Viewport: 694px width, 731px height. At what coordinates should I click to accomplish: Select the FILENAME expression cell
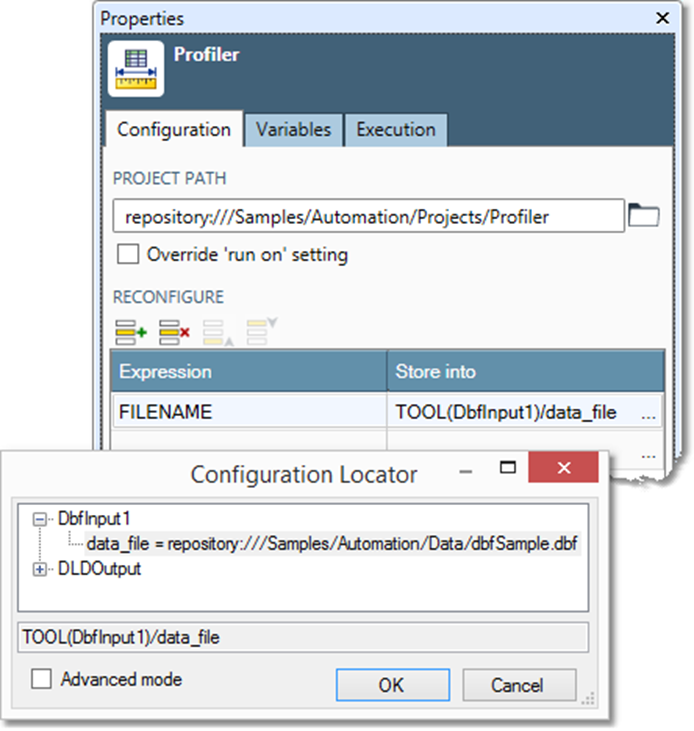click(248, 412)
